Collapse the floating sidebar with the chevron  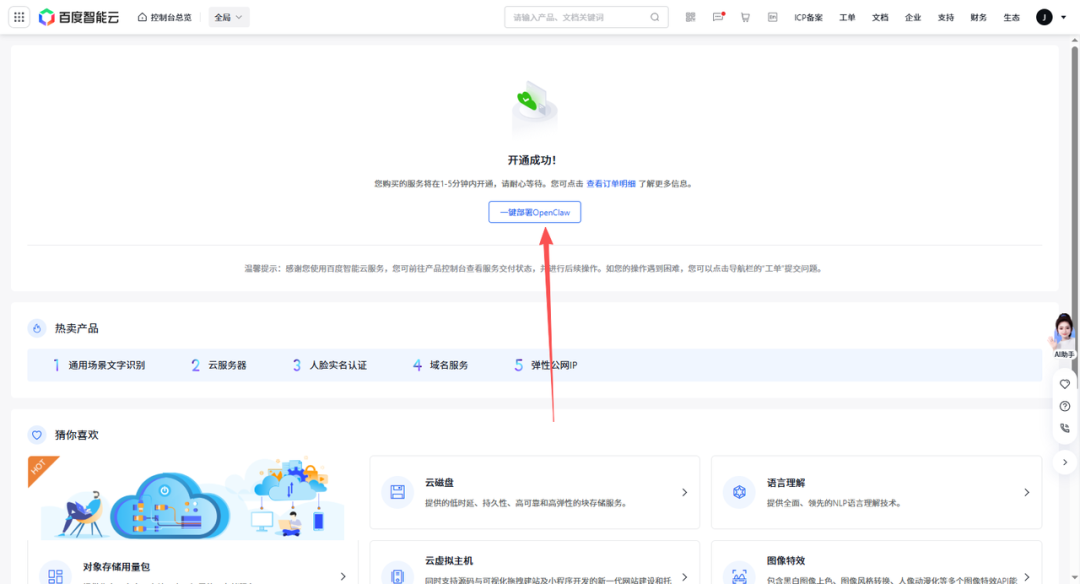1064,462
